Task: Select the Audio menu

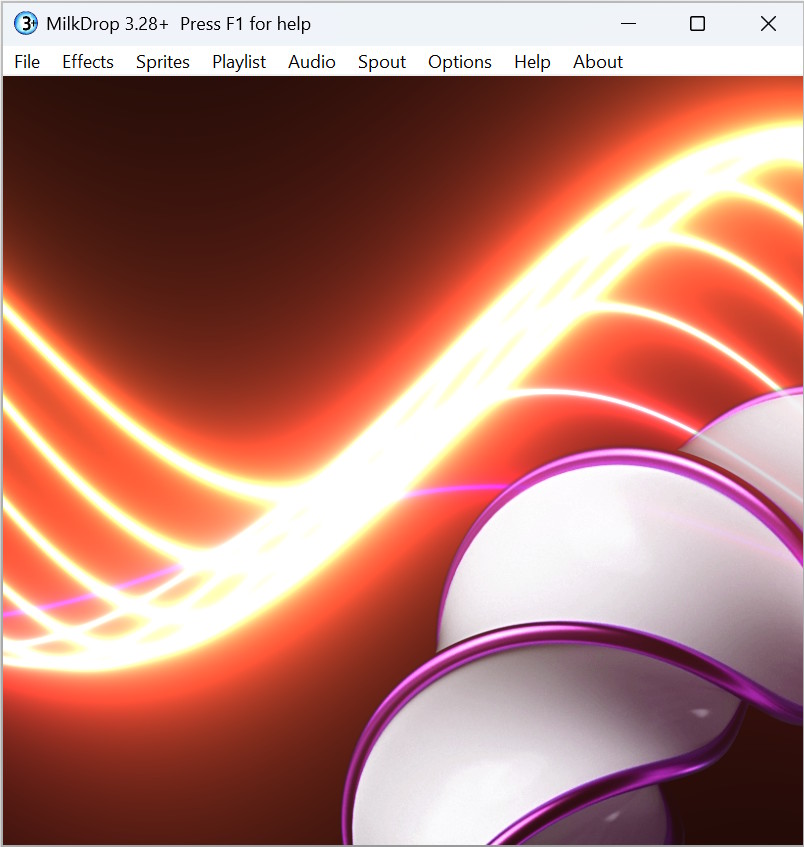Action: [312, 62]
